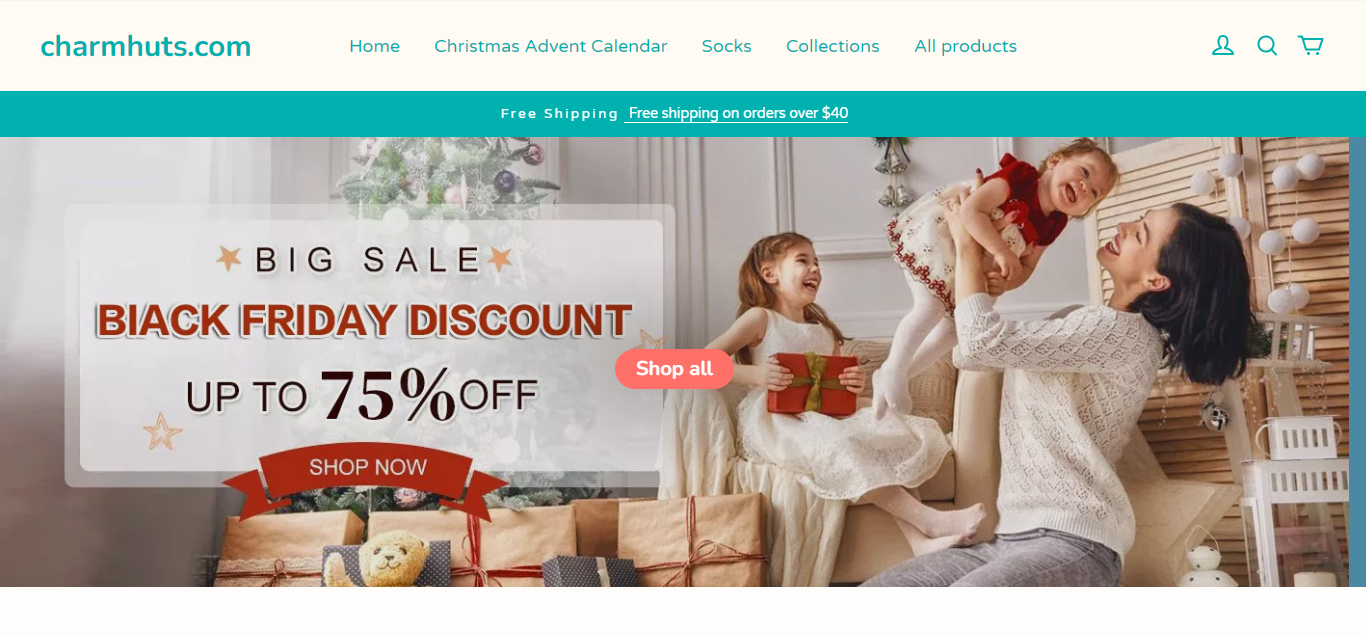Open the All products page
Image resolution: width=1366 pixels, height=635 pixels.
click(965, 46)
